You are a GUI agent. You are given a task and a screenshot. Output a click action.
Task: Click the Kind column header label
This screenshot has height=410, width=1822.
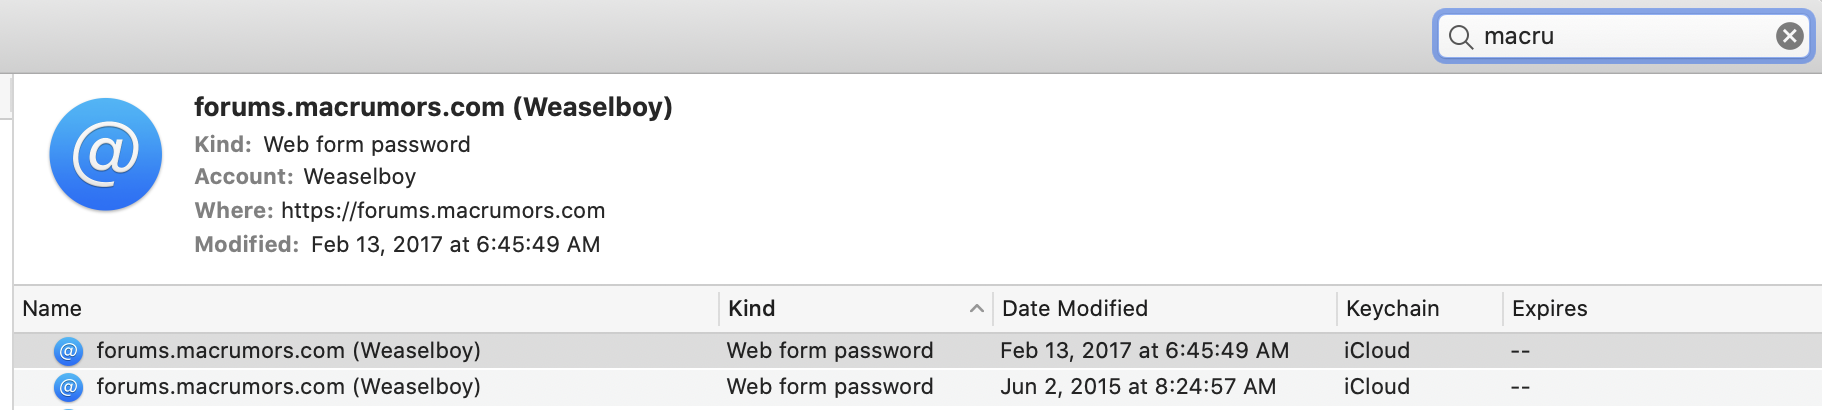click(752, 309)
